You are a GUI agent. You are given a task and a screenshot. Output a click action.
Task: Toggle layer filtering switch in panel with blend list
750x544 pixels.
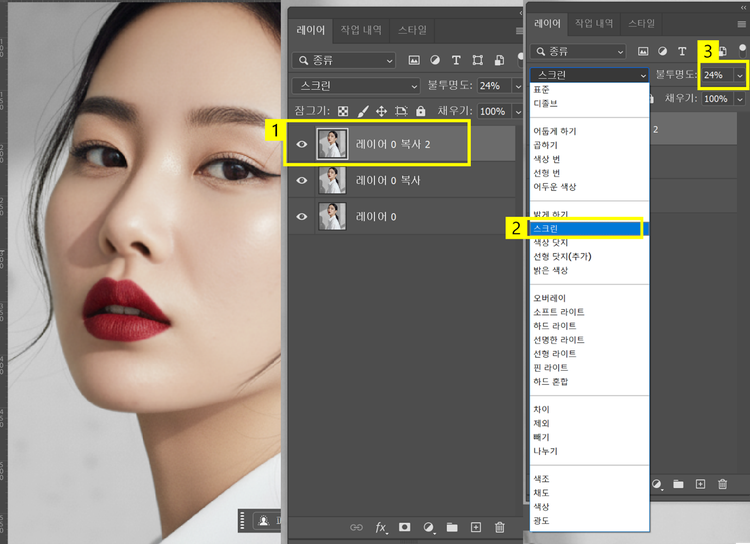pyautogui.click(x=742, y=50)
